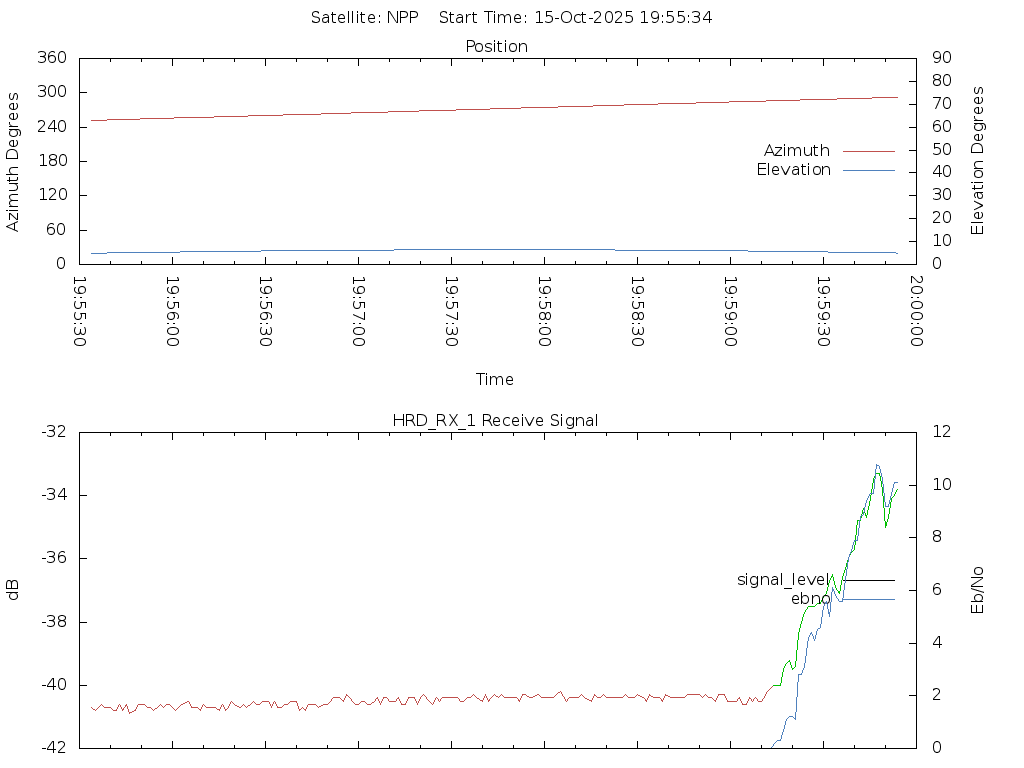Click the 19:58:00 time tick label
This screenshot has width=1024, height=768.
(x=544, y=312)
